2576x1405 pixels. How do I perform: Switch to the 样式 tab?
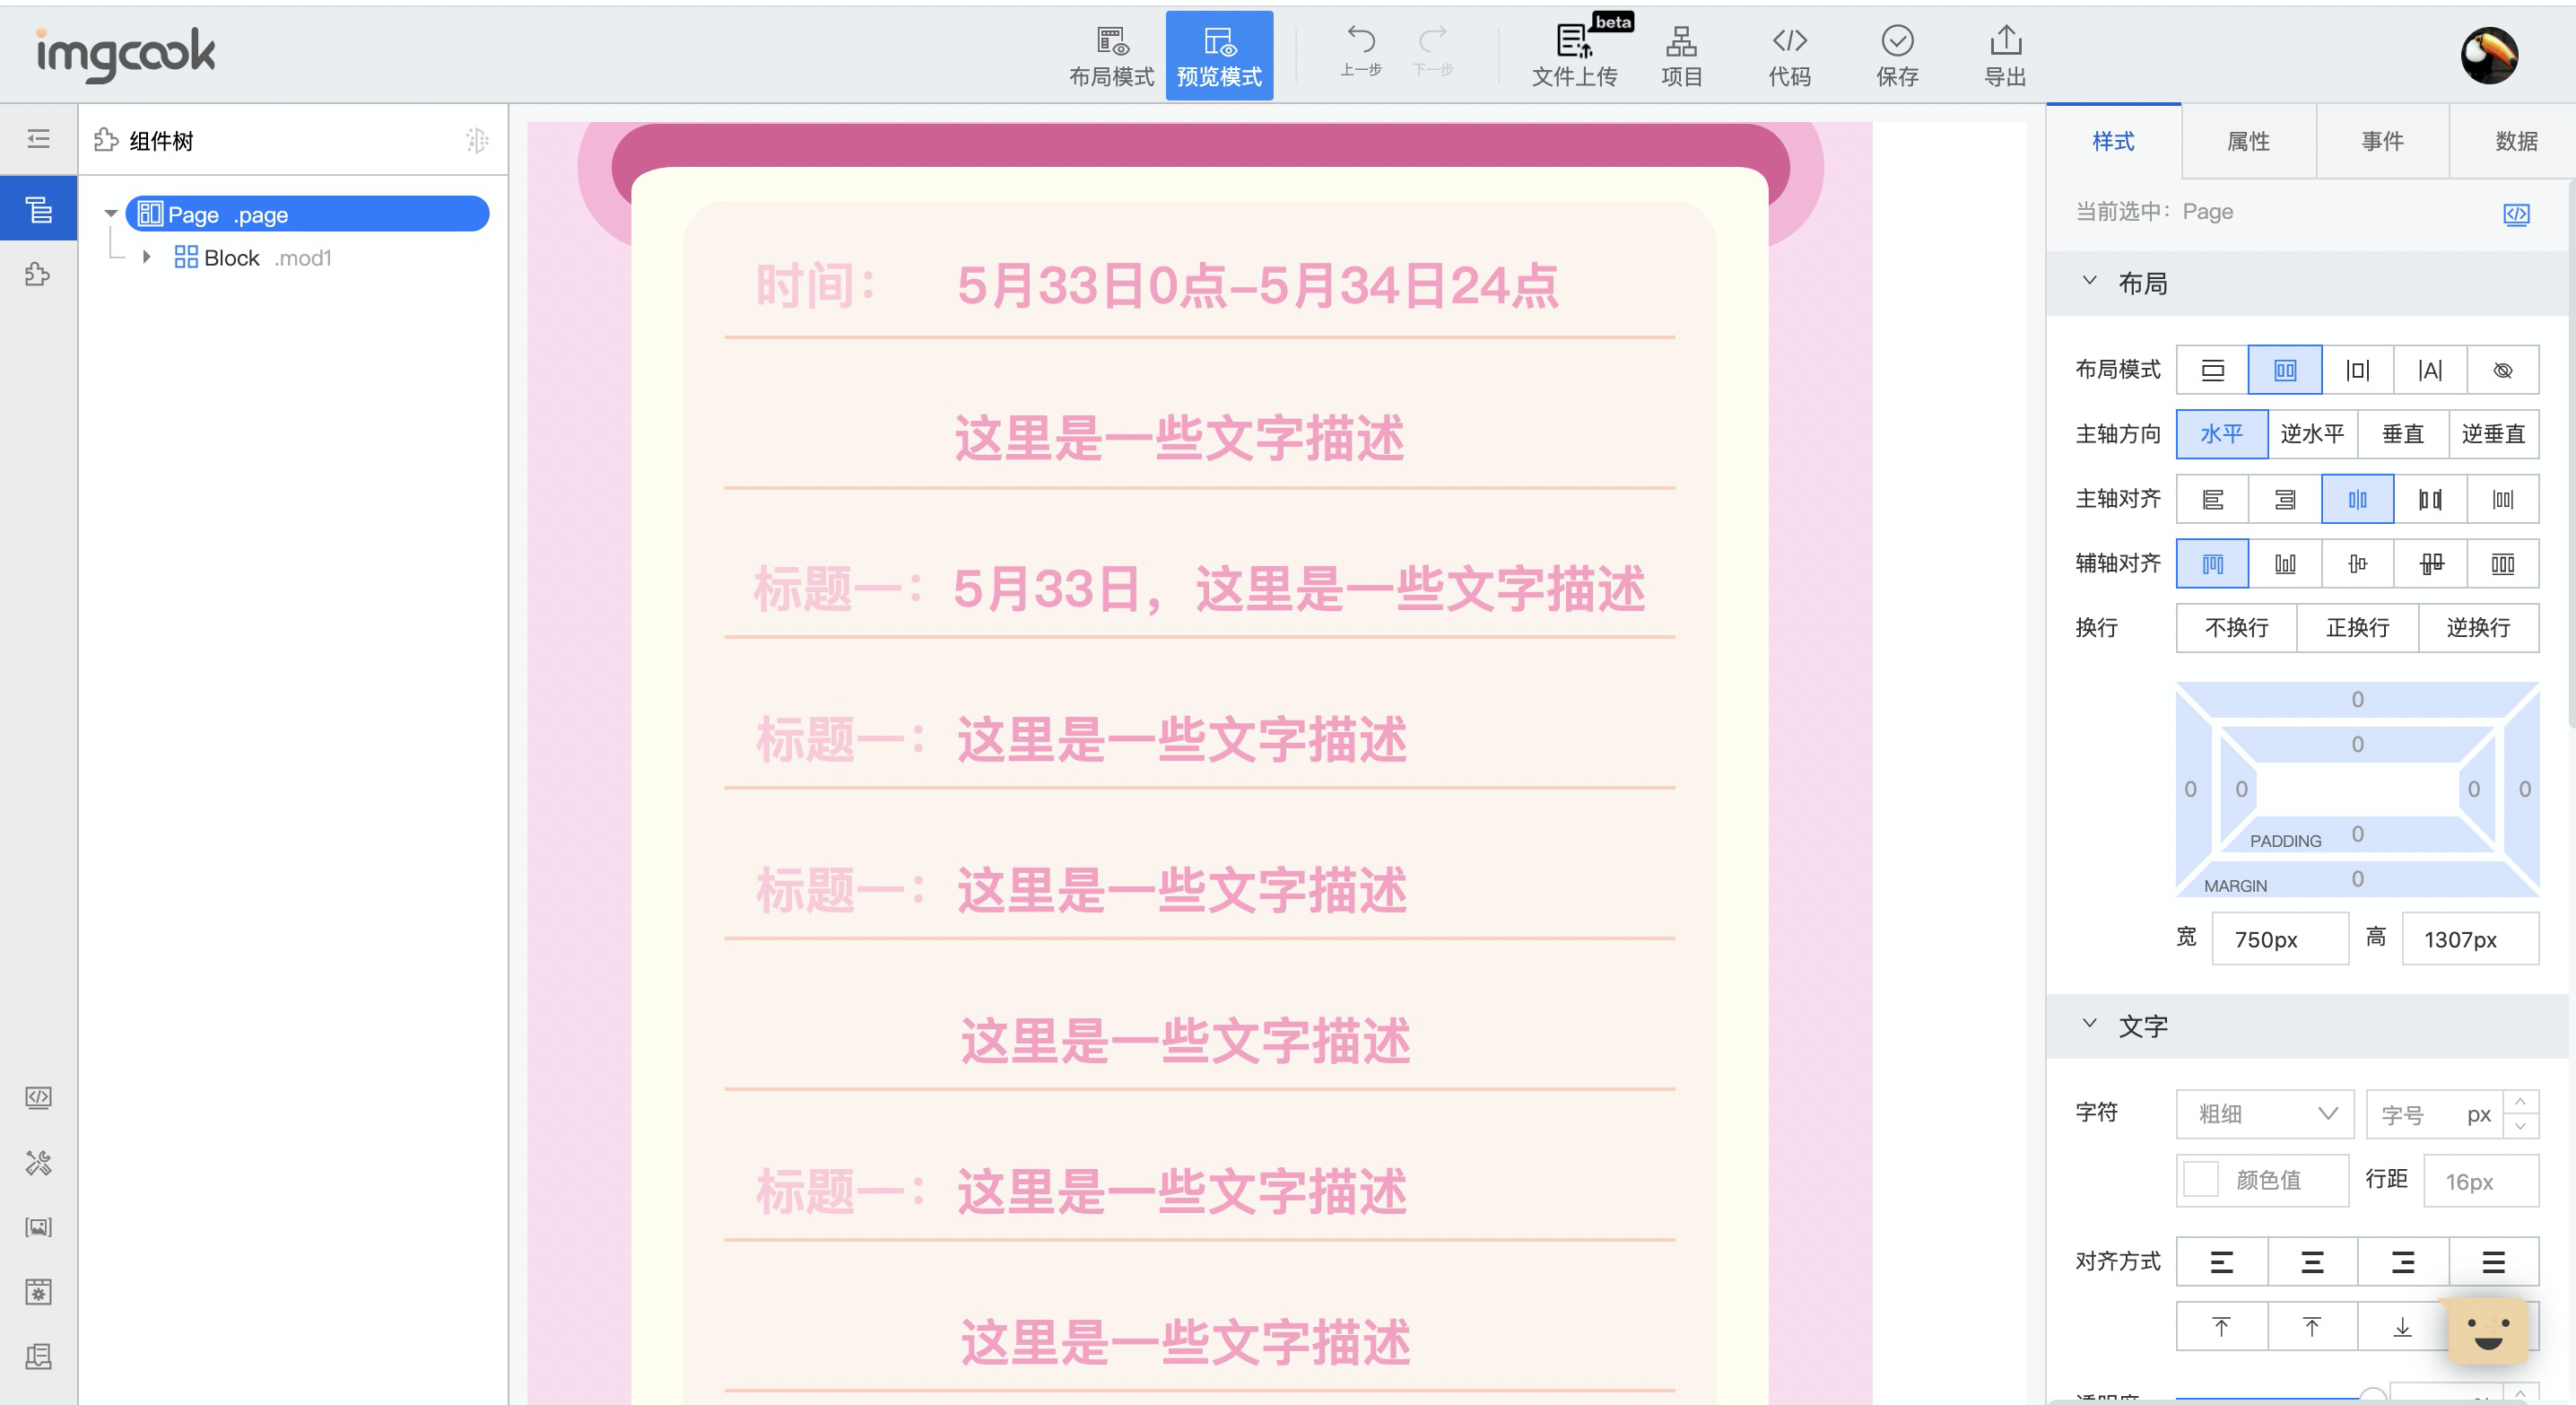[2113, 141]
